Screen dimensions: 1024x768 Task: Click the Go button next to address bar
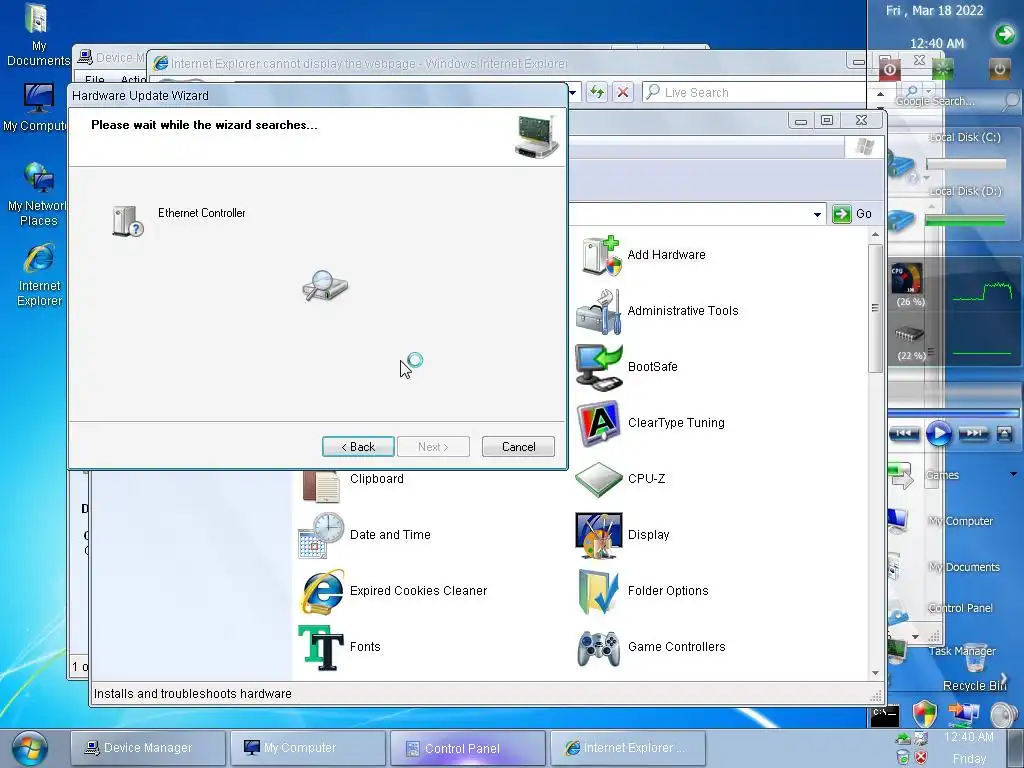click(x=852, y=214)
